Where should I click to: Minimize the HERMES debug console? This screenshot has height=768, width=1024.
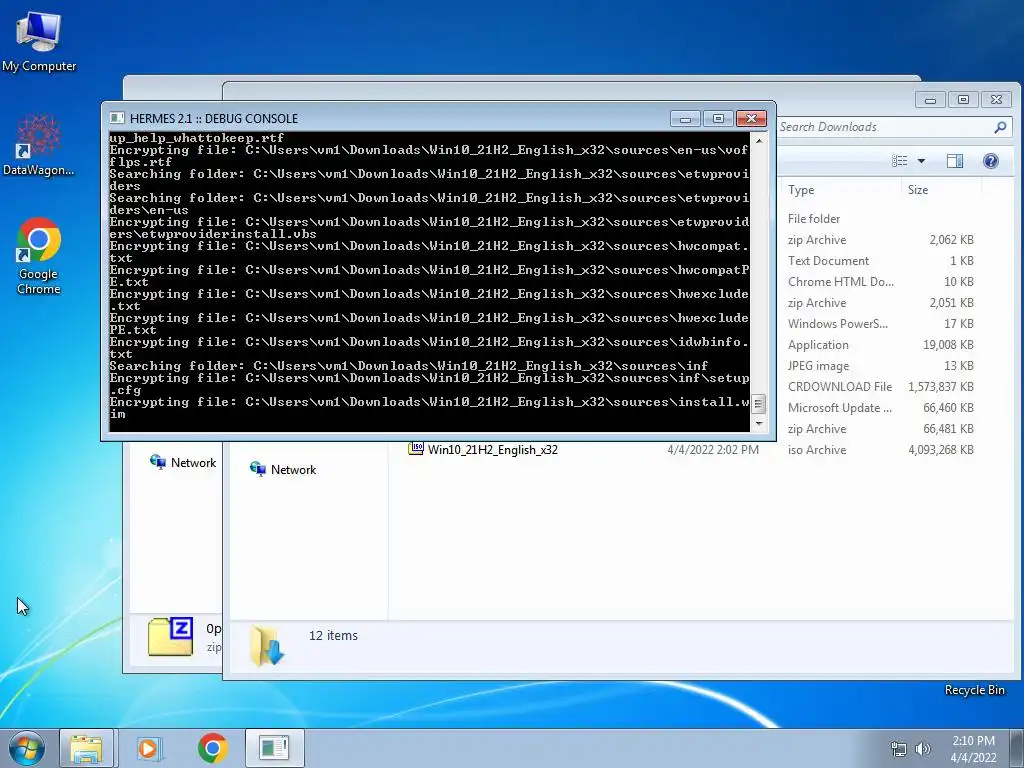click(x=685, y=119)
